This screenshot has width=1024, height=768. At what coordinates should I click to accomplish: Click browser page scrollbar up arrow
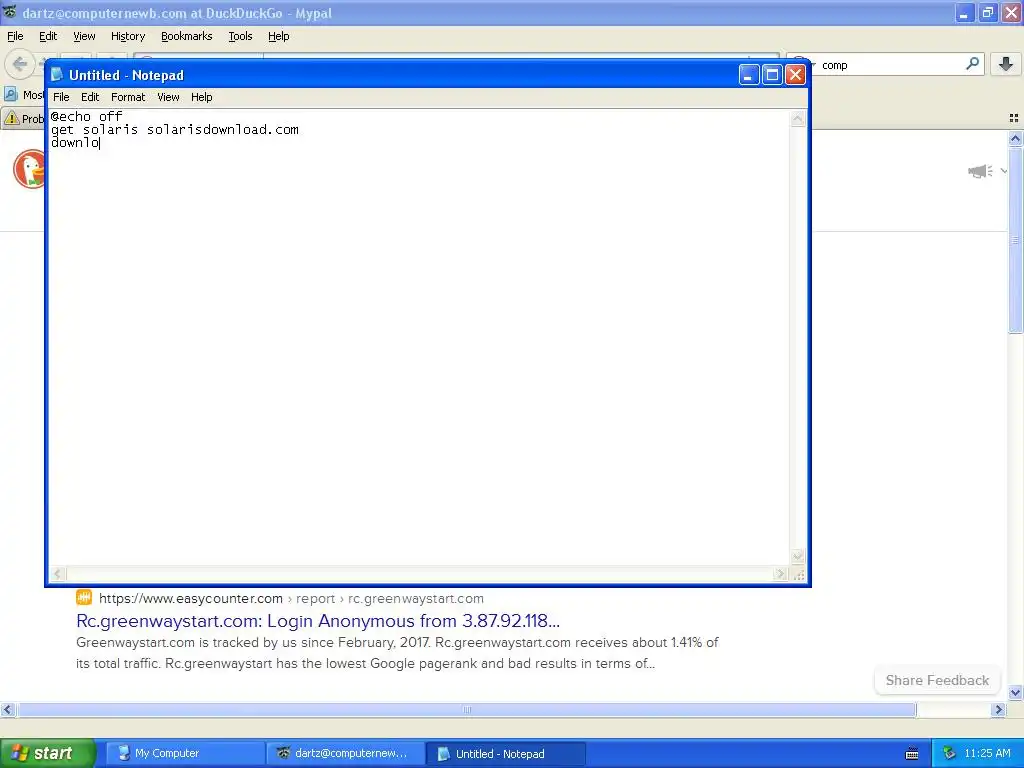(1015, 138)
